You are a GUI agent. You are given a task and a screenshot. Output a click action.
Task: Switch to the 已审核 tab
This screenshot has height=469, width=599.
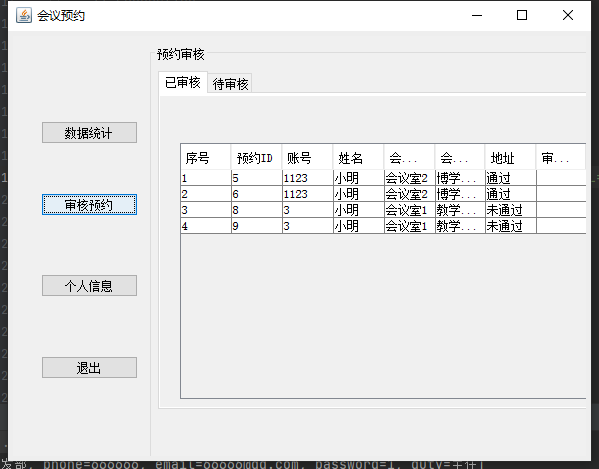(183, 82)
